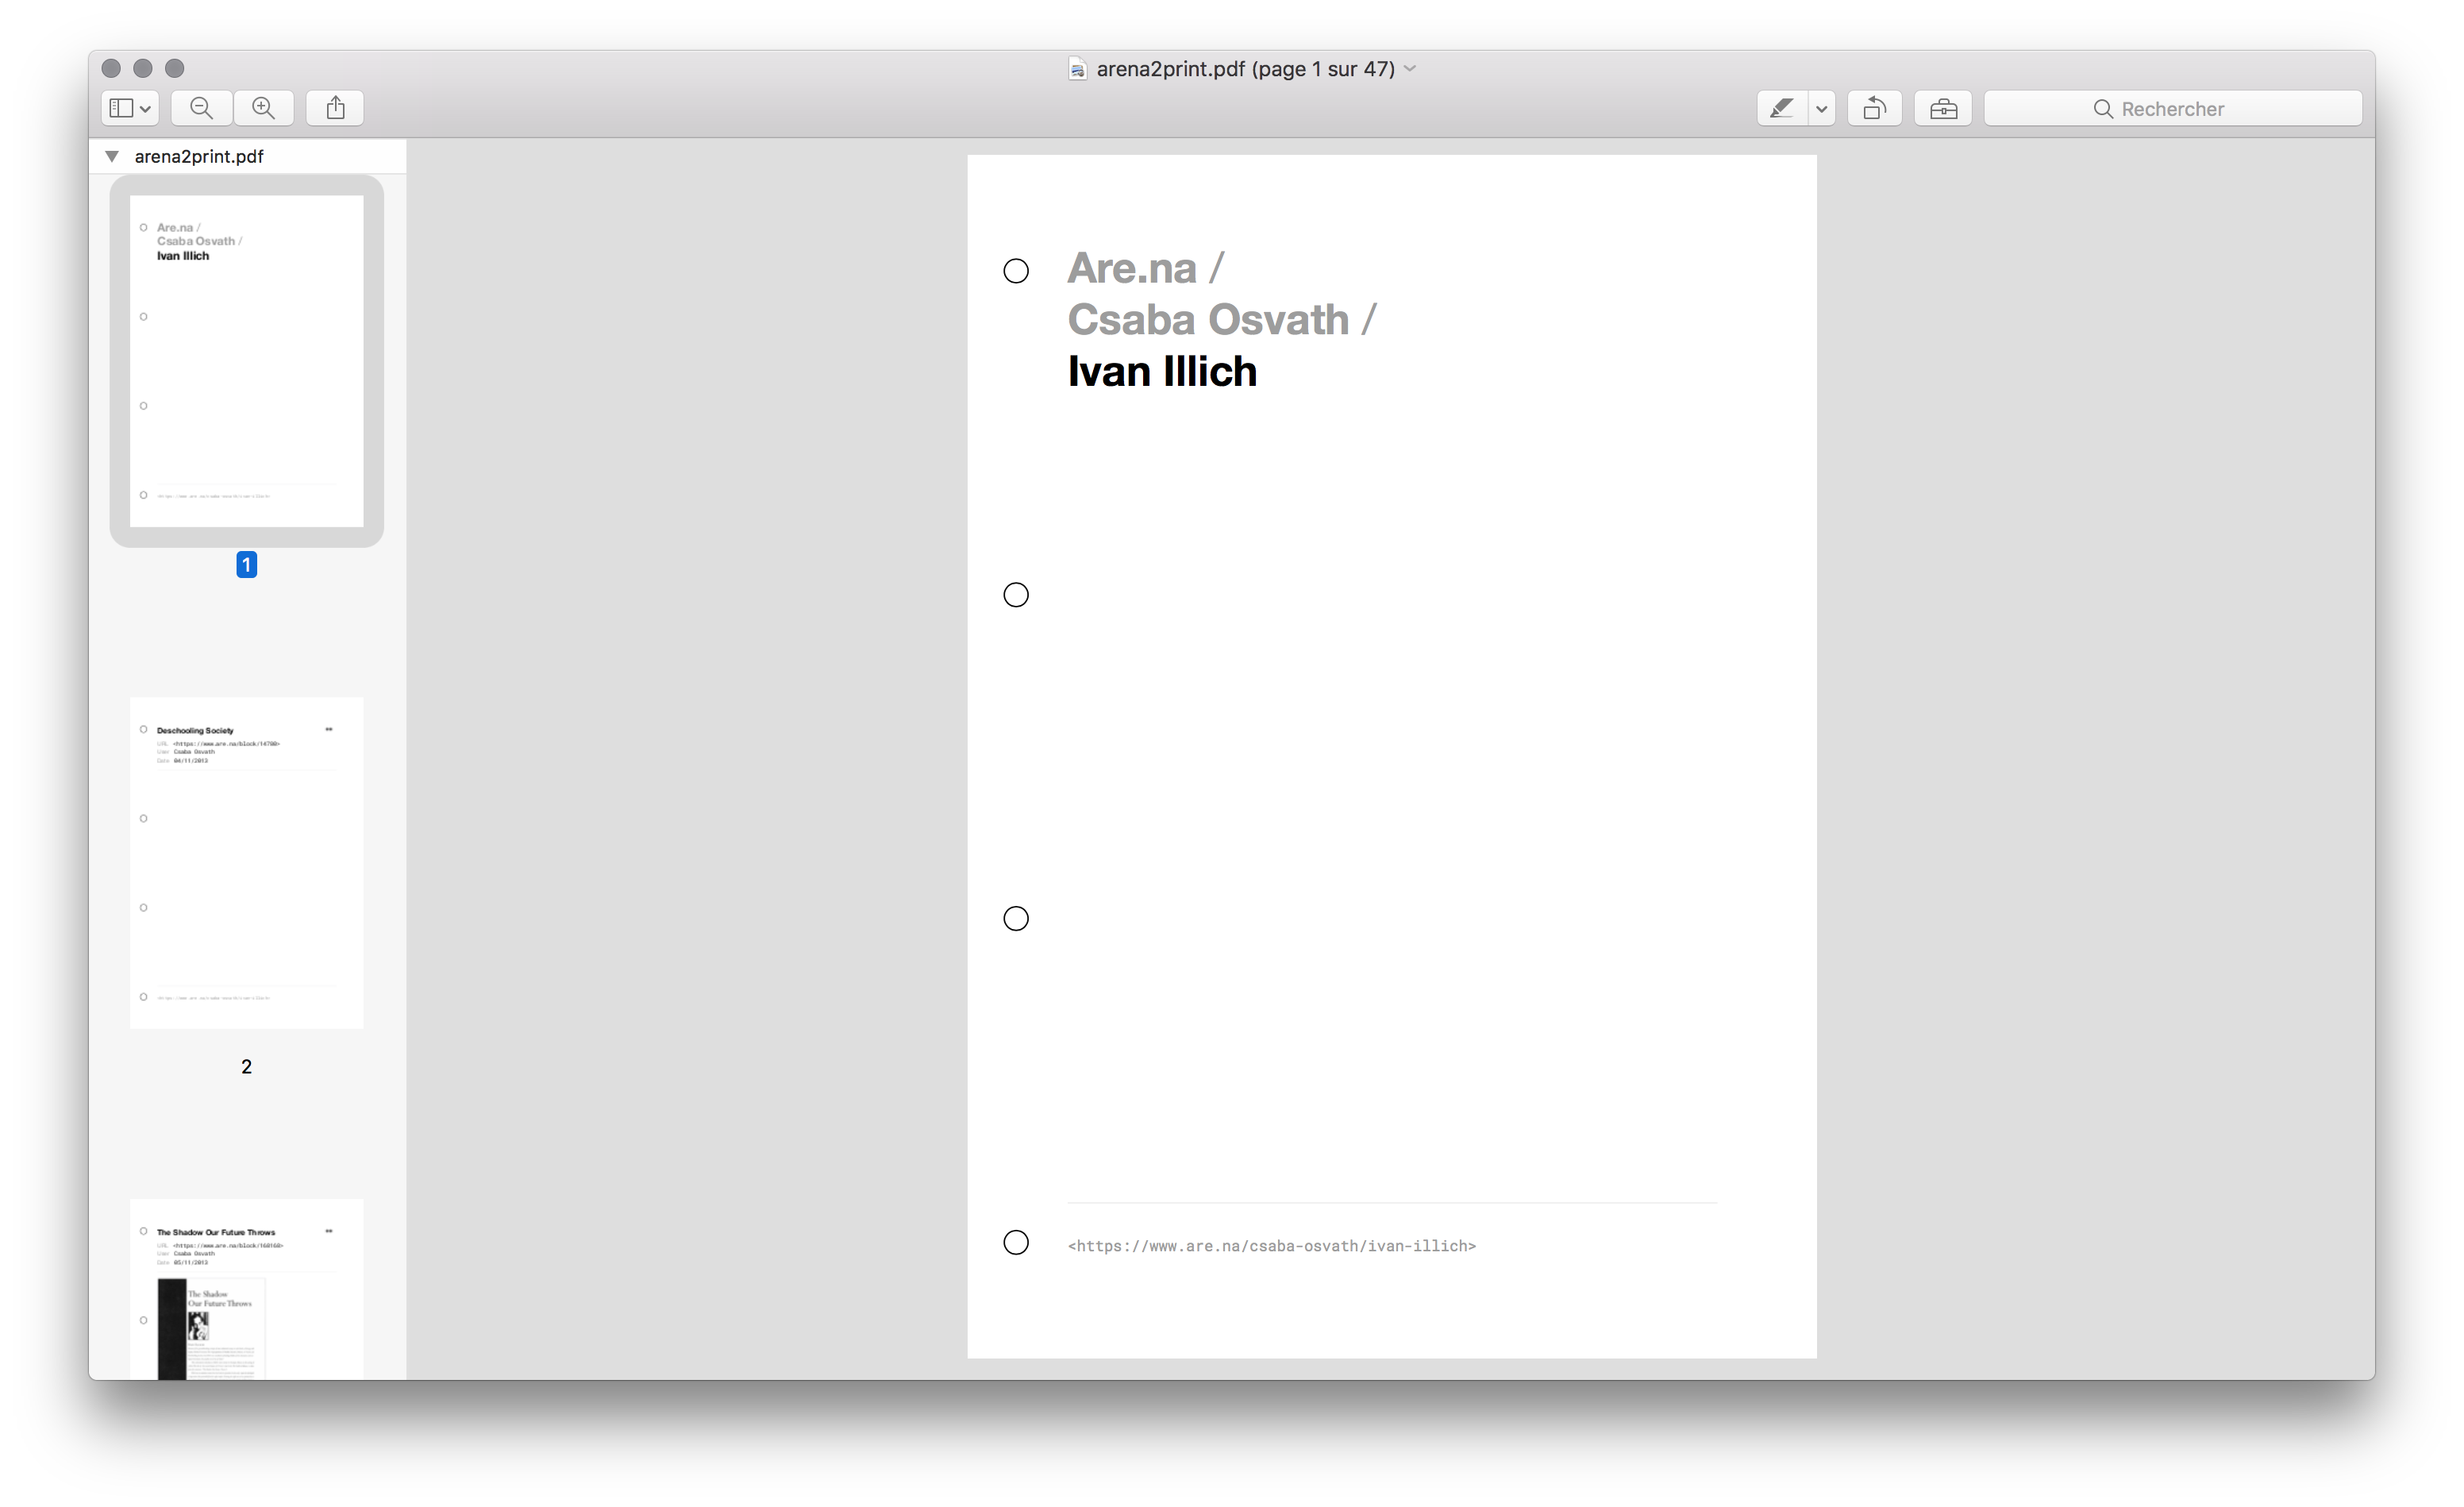Click the search magnifier icon in Rechercher

[x=2103, y=109]
